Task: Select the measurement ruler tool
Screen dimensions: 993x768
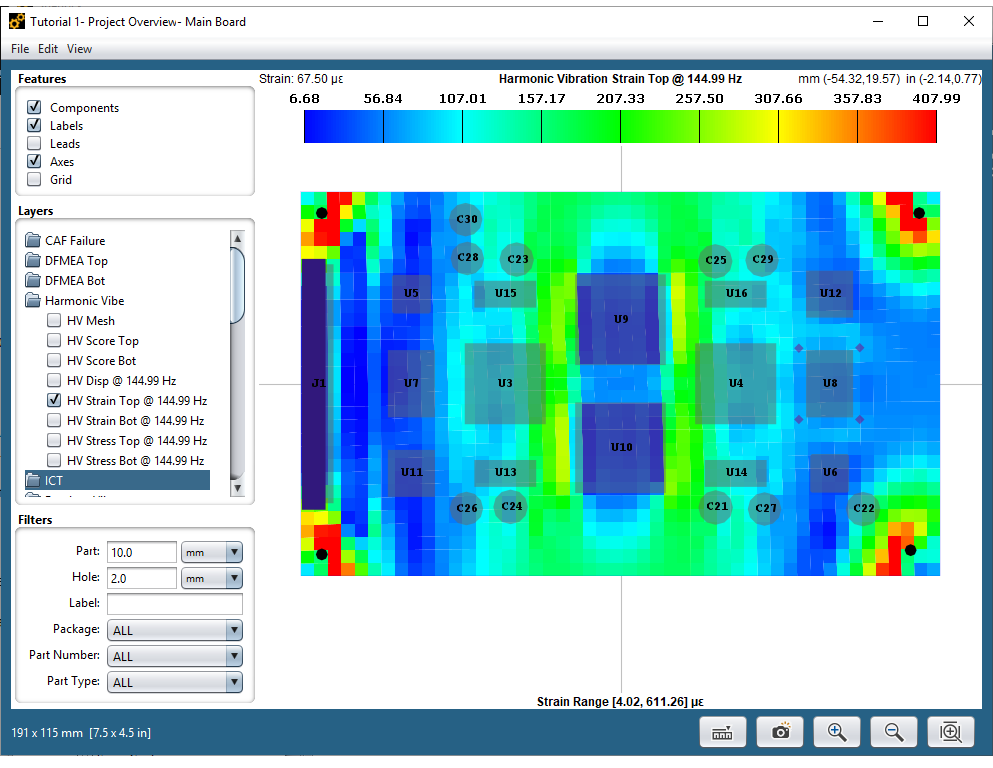Action: [x=722, y=732]
